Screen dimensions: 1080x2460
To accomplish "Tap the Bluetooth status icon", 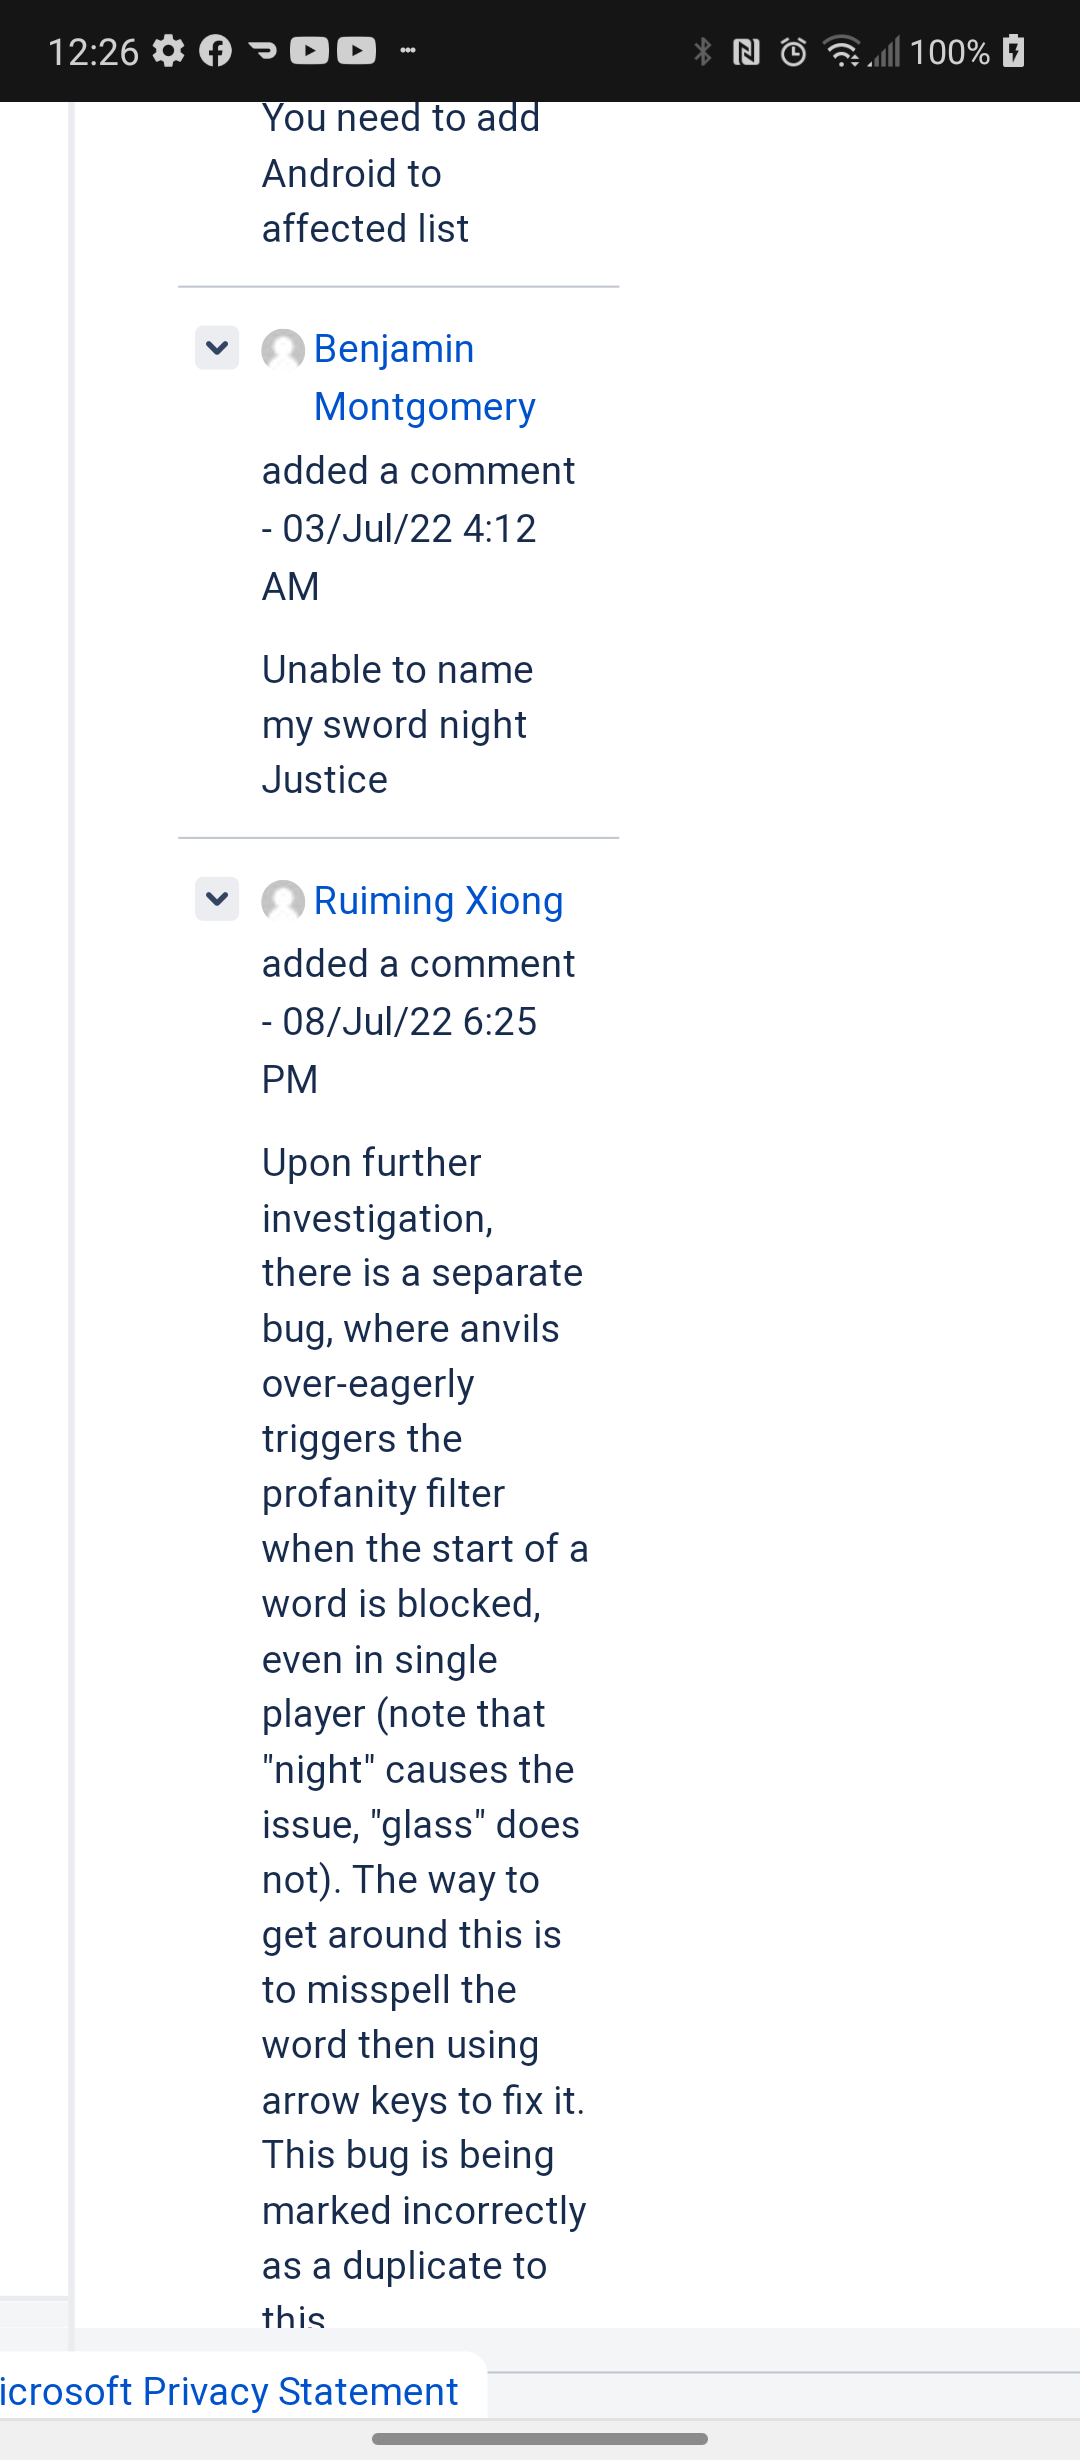I will coord(703,51).
